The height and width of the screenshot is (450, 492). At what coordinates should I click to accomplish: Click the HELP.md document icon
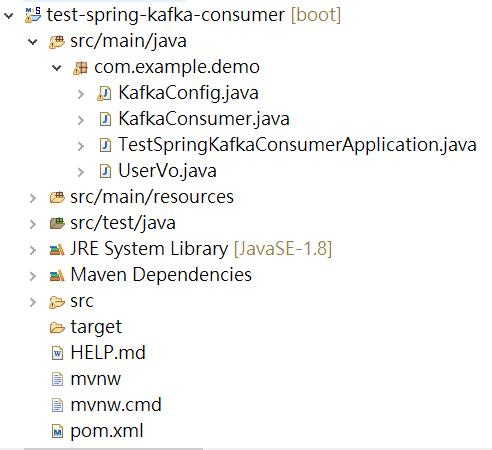click(57, 353)
